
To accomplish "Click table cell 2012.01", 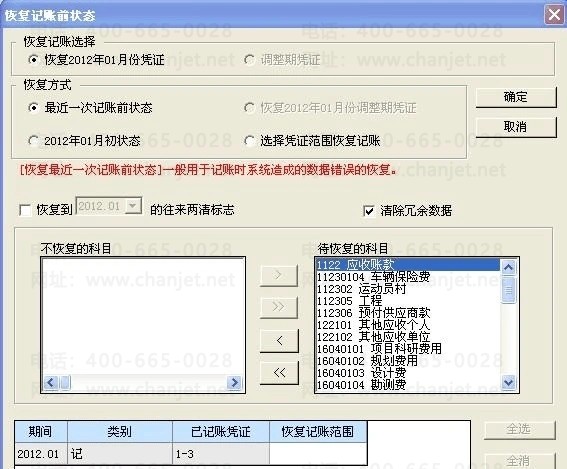I will click(x=41, y=453).
